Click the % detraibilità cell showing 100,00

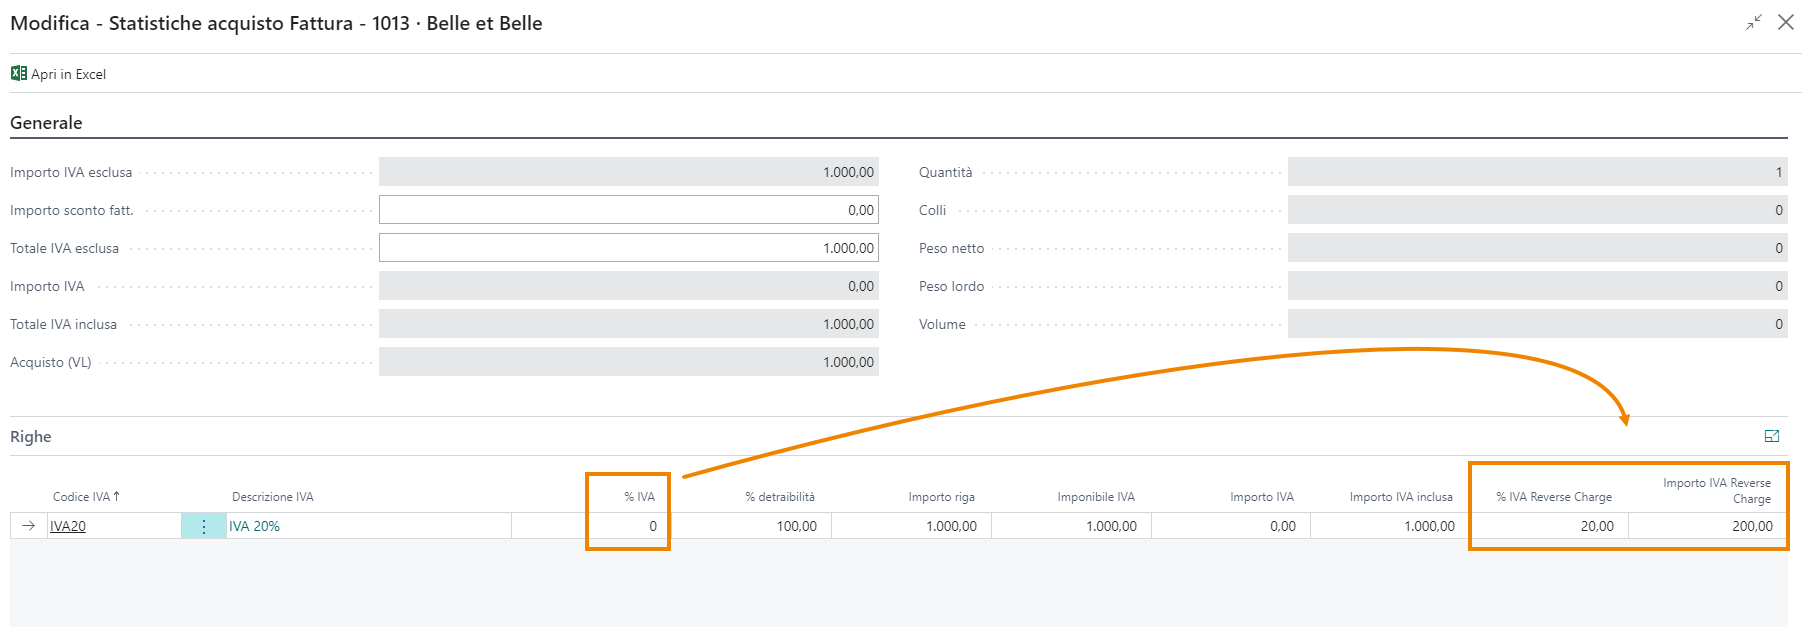pyautogui.click(x=750, y=526)
